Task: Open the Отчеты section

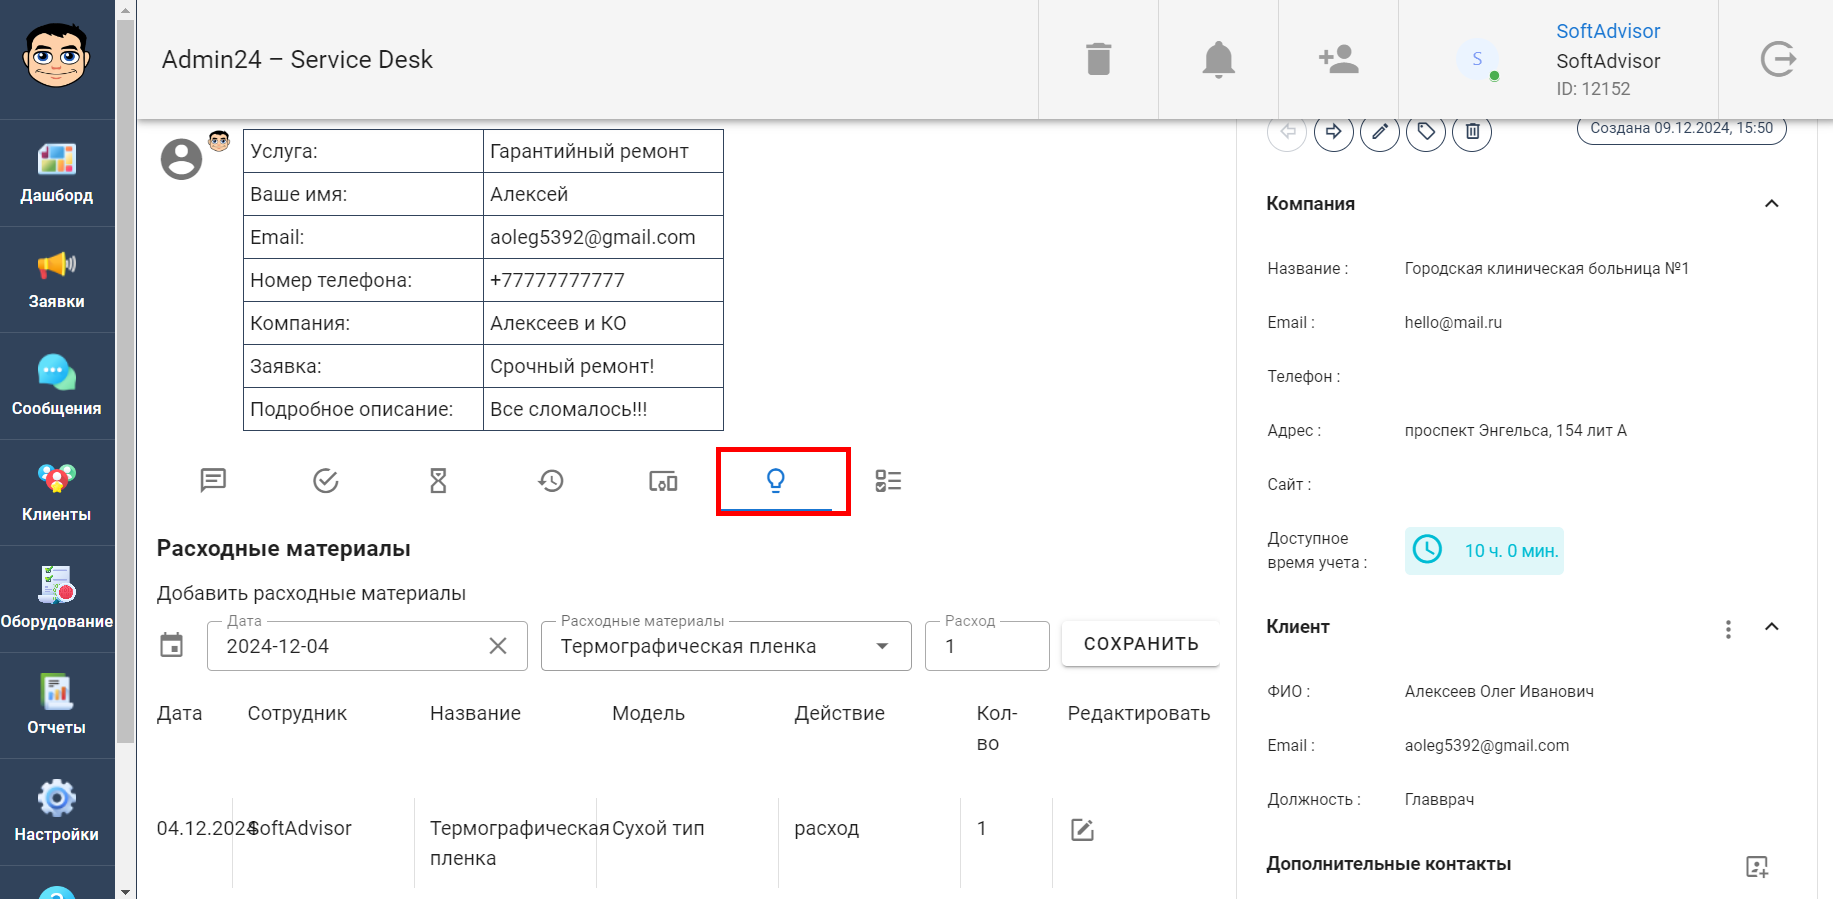Action: [x=57, y=706]
